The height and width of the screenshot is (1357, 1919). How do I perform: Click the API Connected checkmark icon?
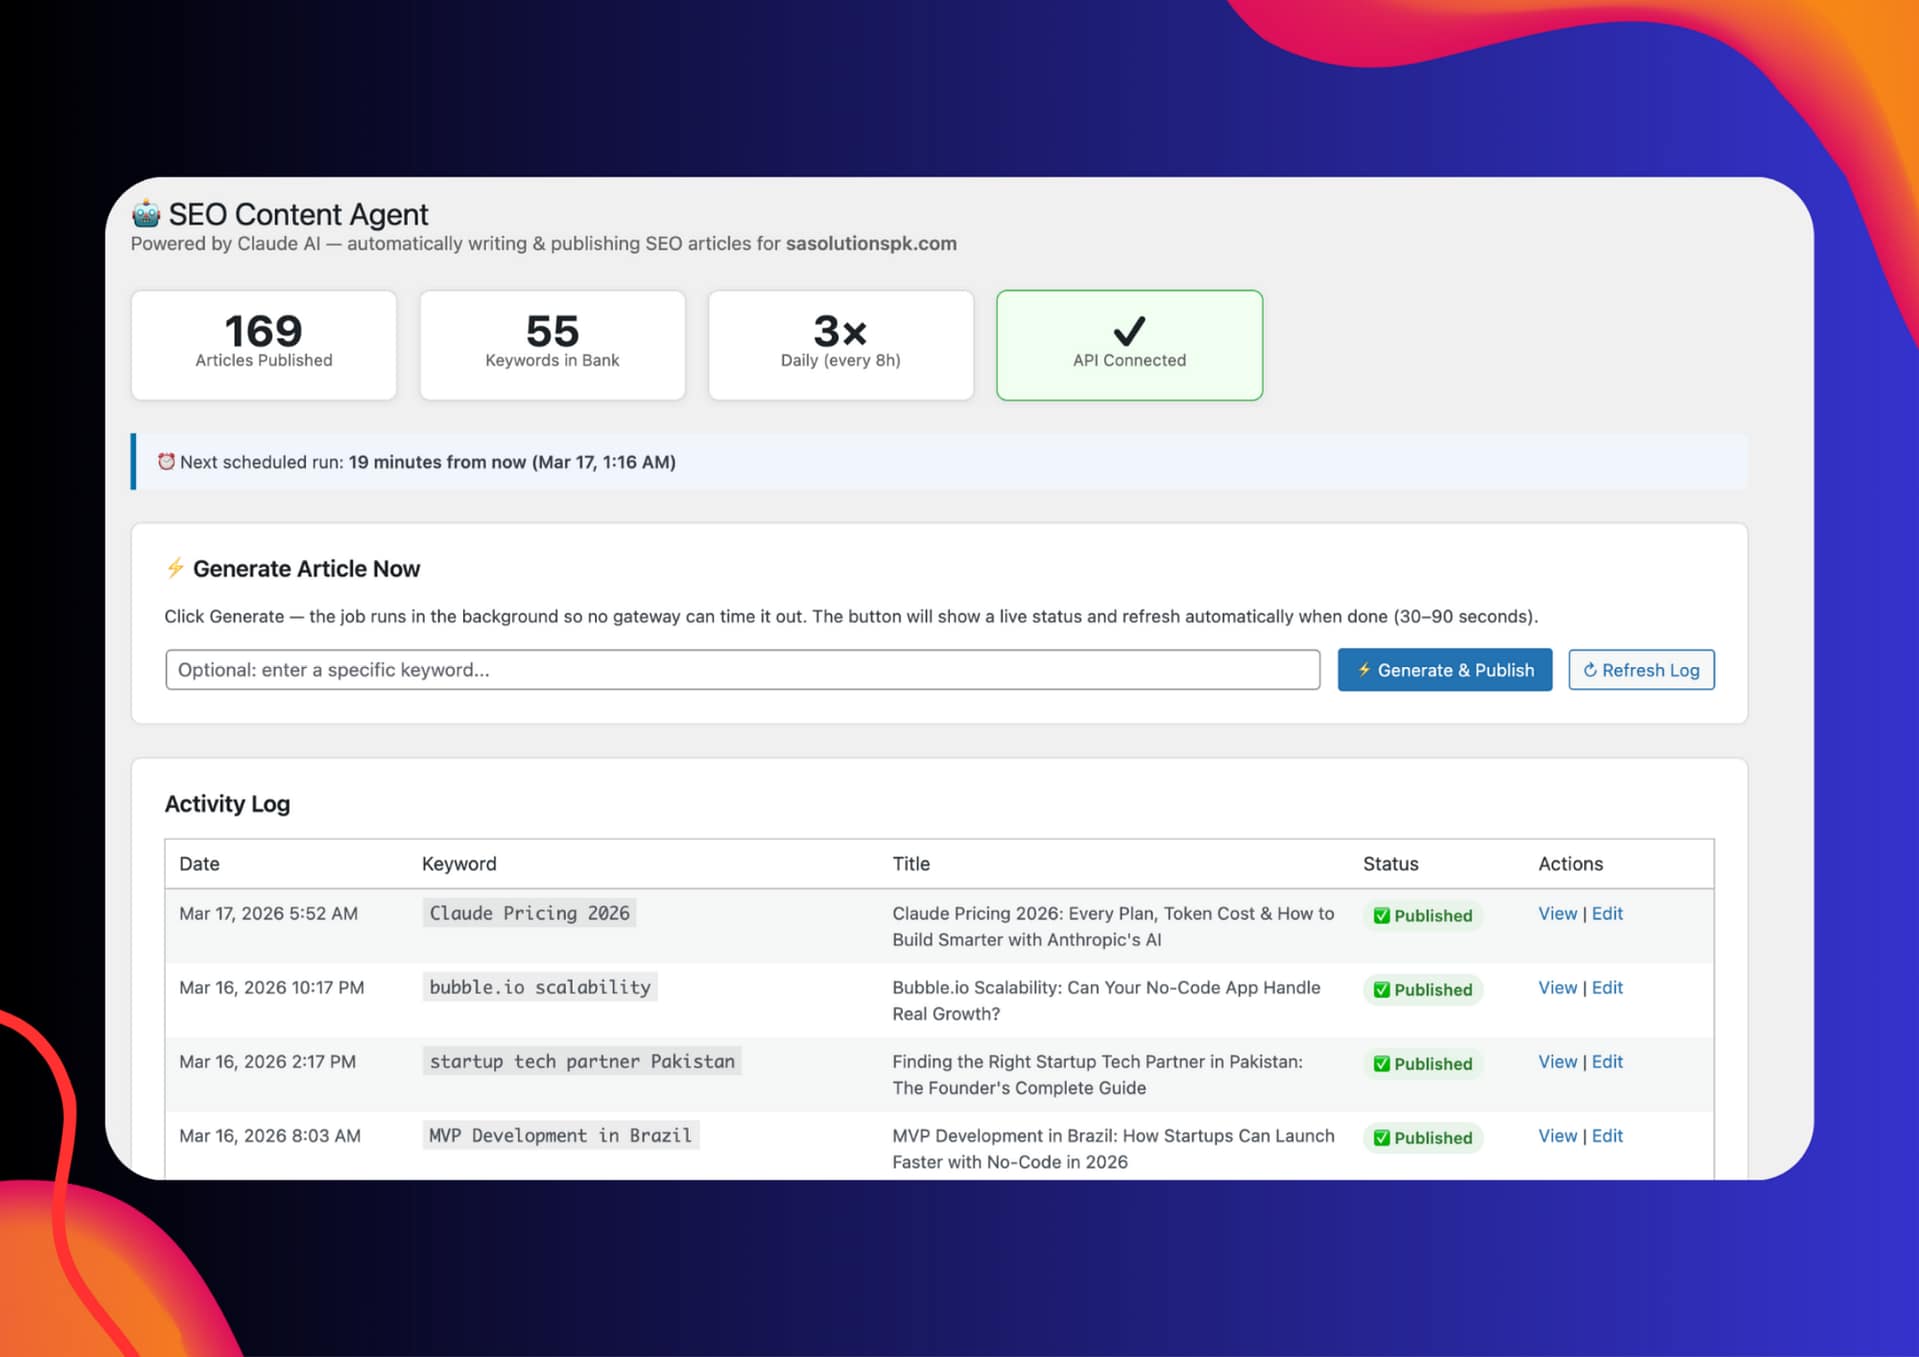pos(1129,331)
